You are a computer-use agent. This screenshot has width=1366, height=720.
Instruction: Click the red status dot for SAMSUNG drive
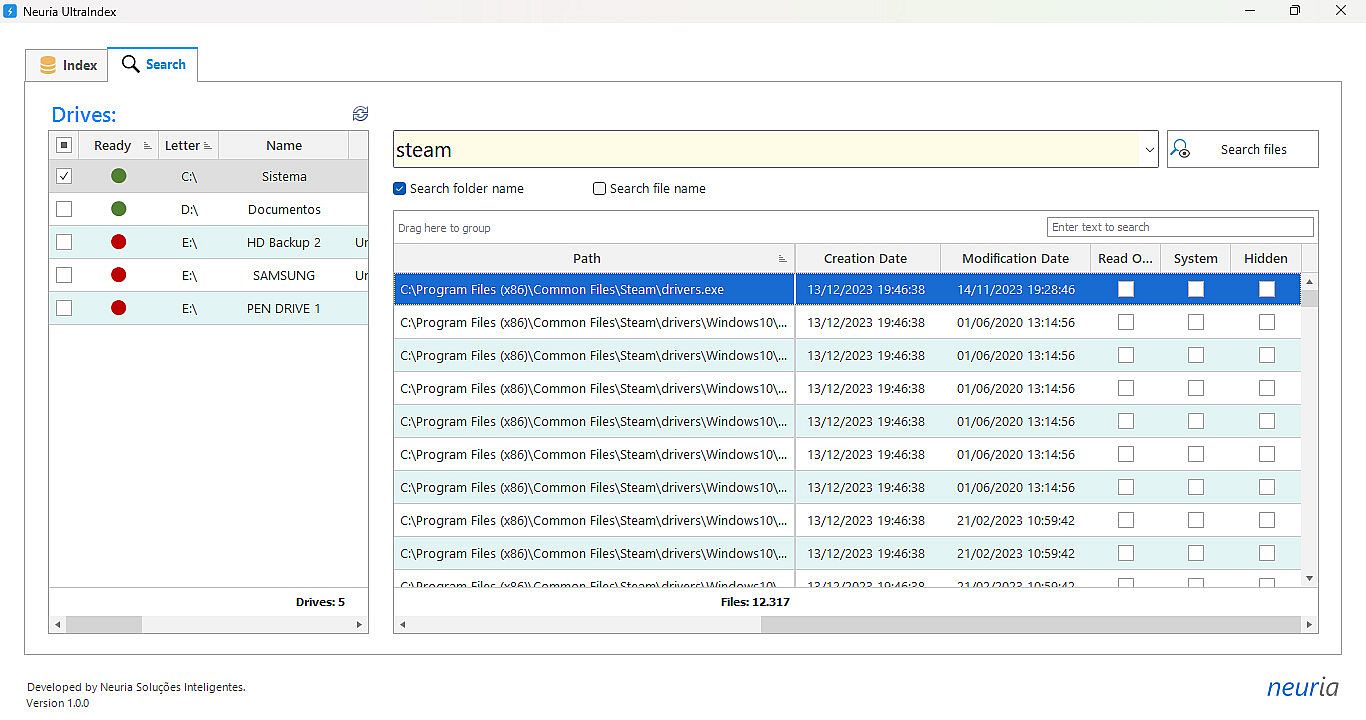pos(119,275)
